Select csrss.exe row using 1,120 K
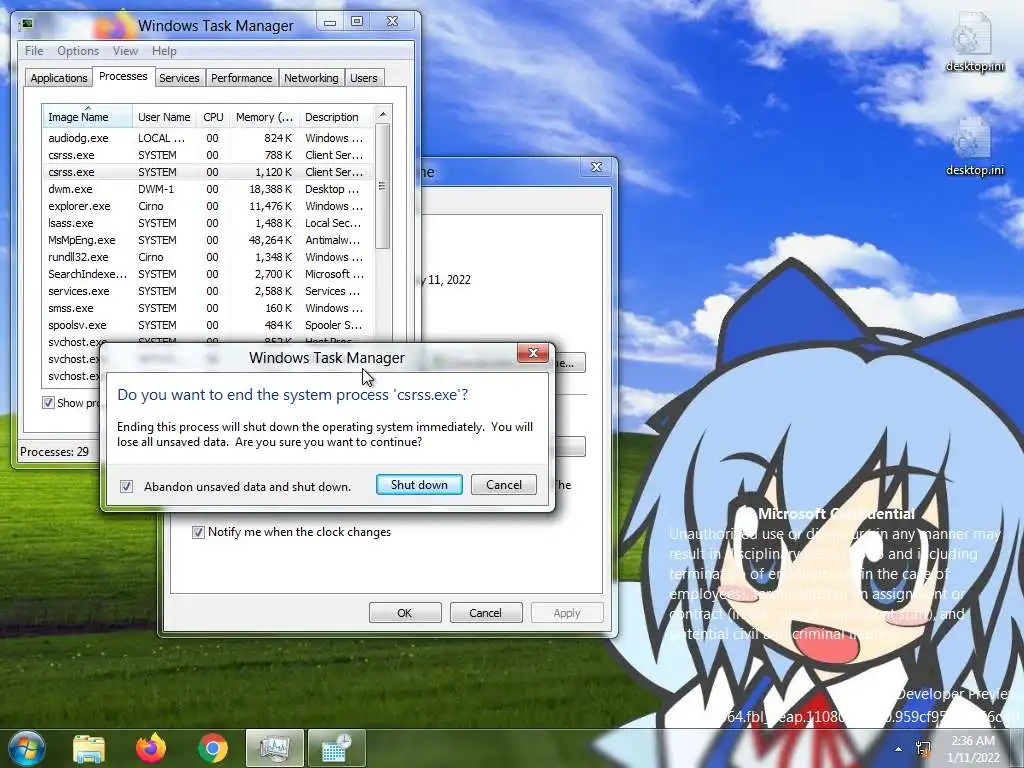Screen dimensions: 1024x768 click(x=208, y=172)
